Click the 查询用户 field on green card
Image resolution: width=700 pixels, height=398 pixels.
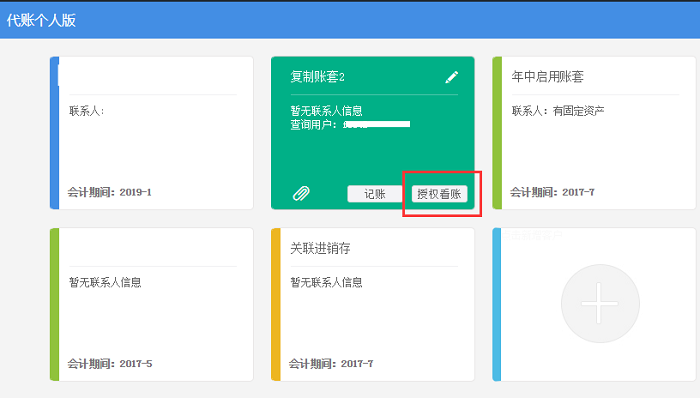pyautogui.click(x=350, y=124)
